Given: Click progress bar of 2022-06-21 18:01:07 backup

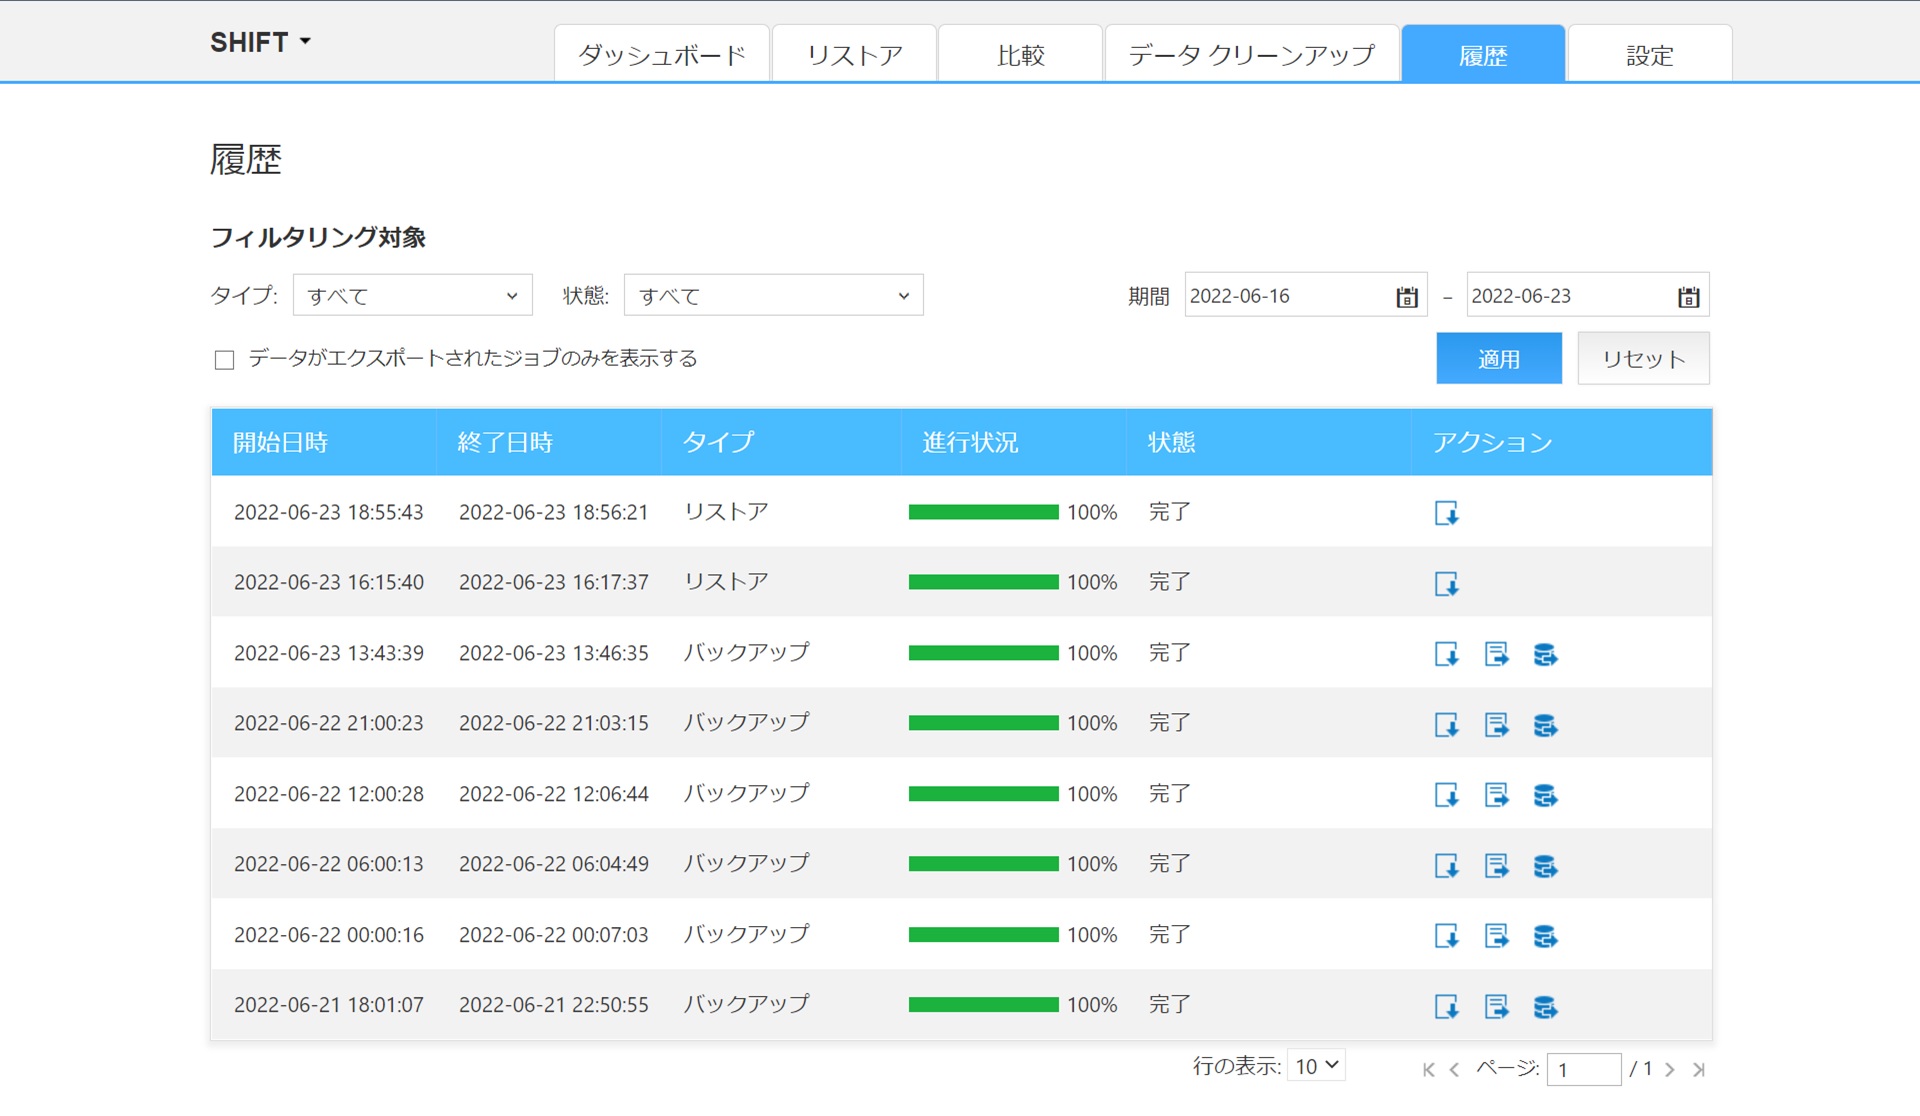Looking at the screenshot, I should 983,1005.
